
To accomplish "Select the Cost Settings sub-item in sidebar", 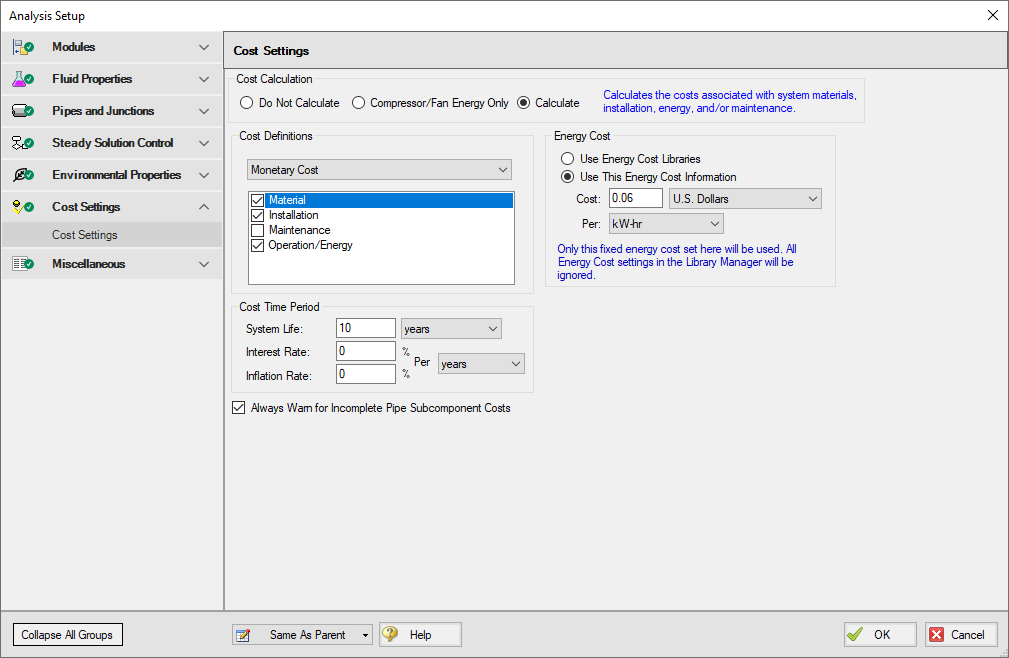I will (x=85, y=235).
